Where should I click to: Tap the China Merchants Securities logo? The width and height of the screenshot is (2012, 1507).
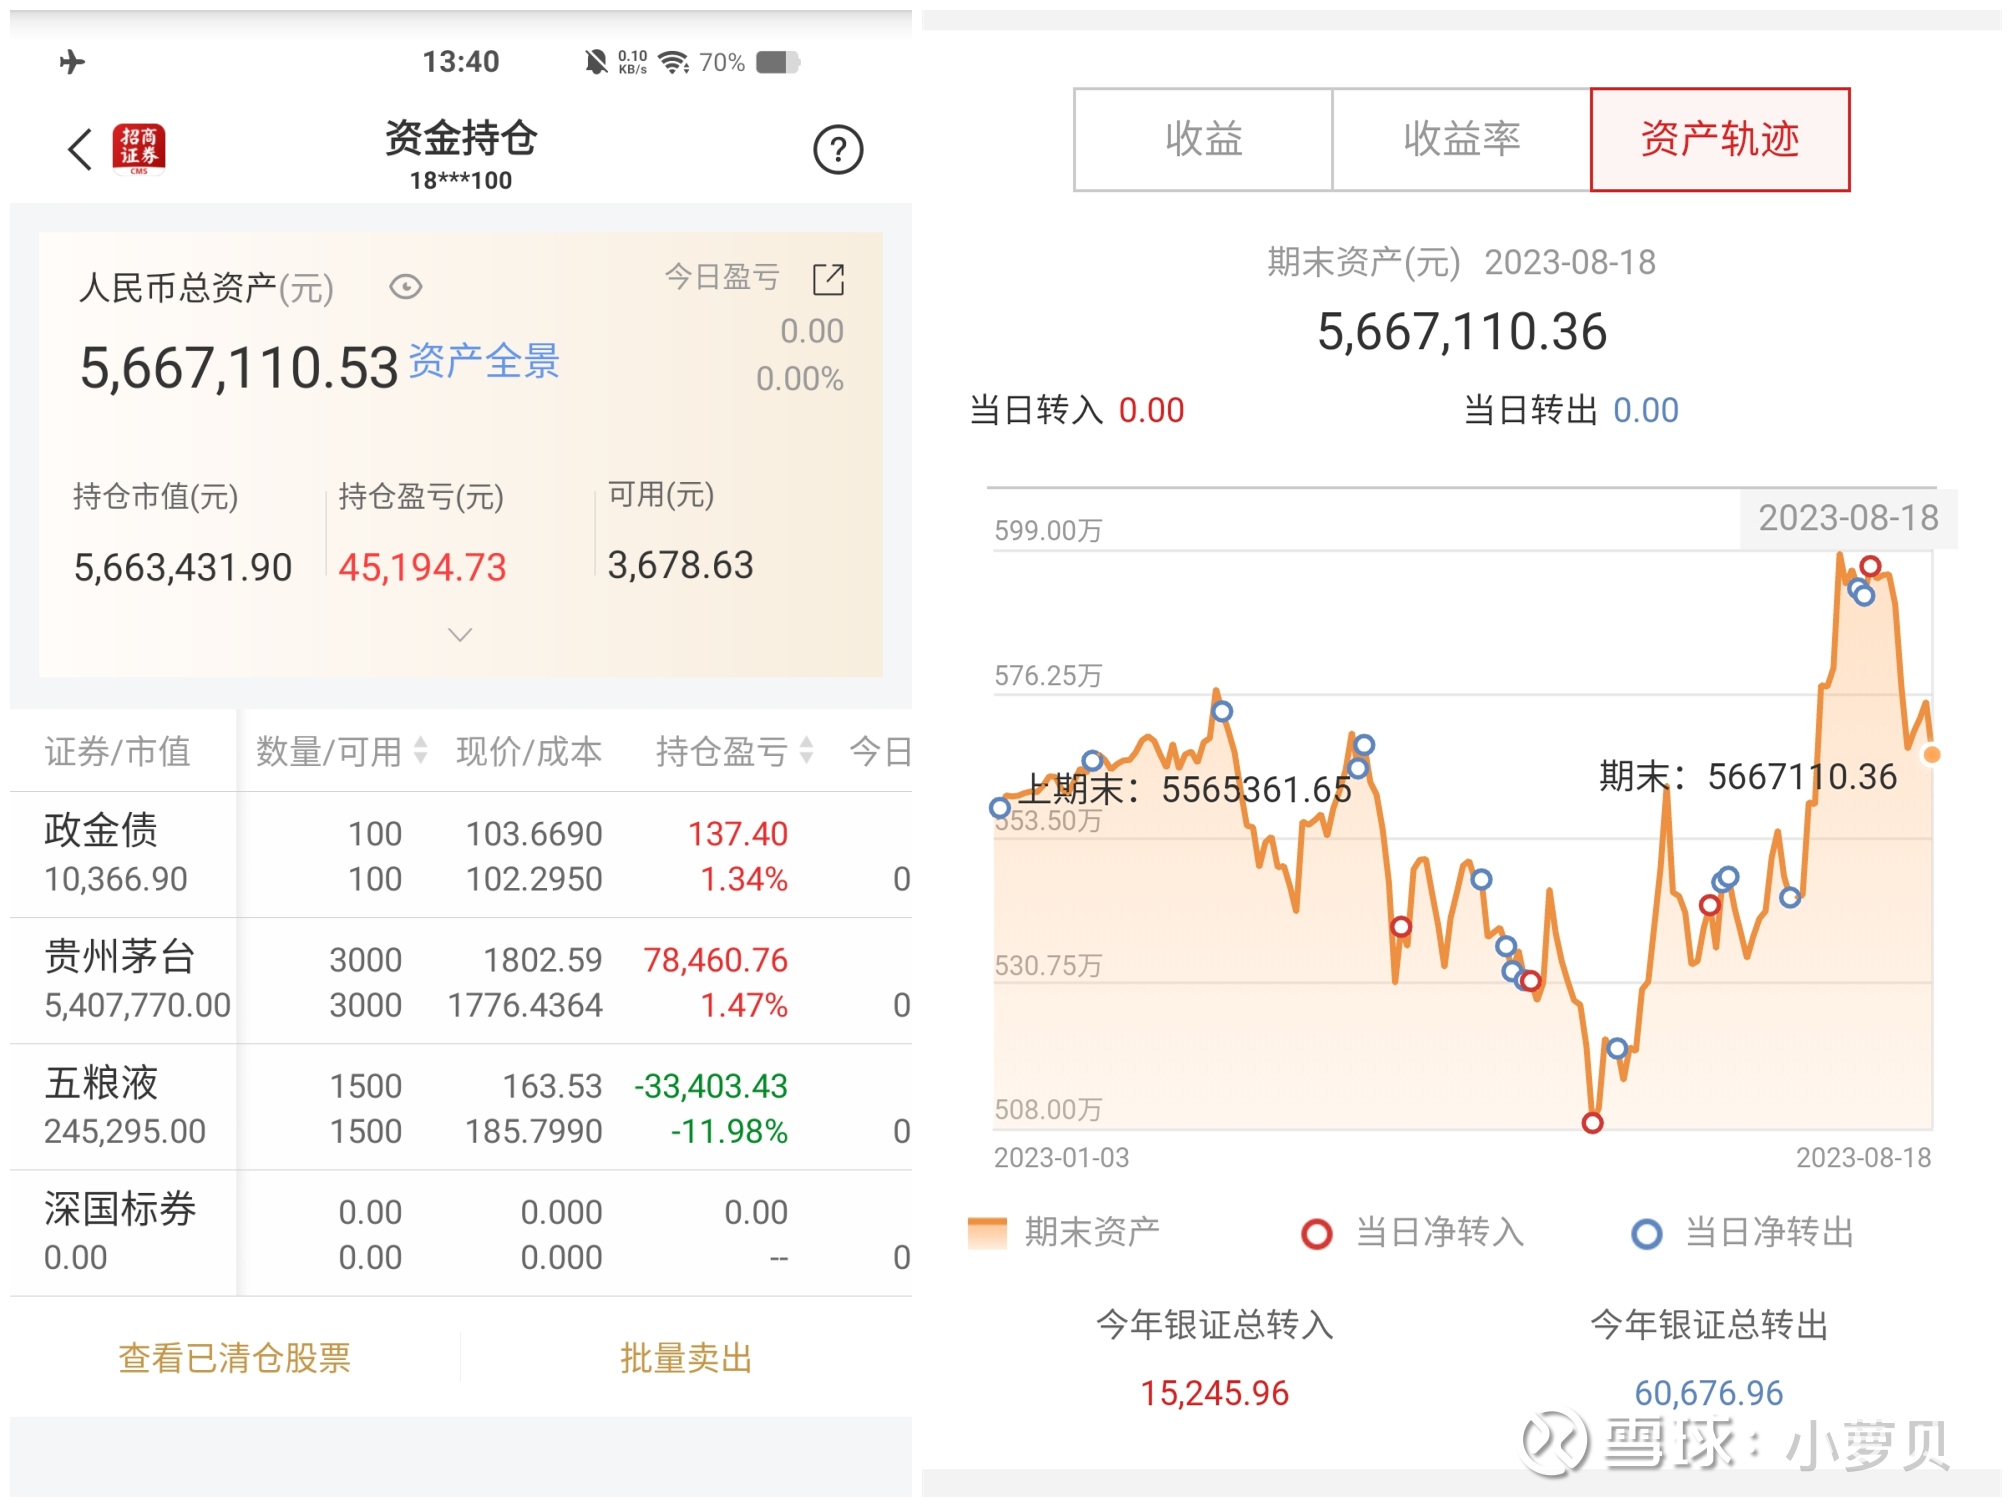point(139,150)
